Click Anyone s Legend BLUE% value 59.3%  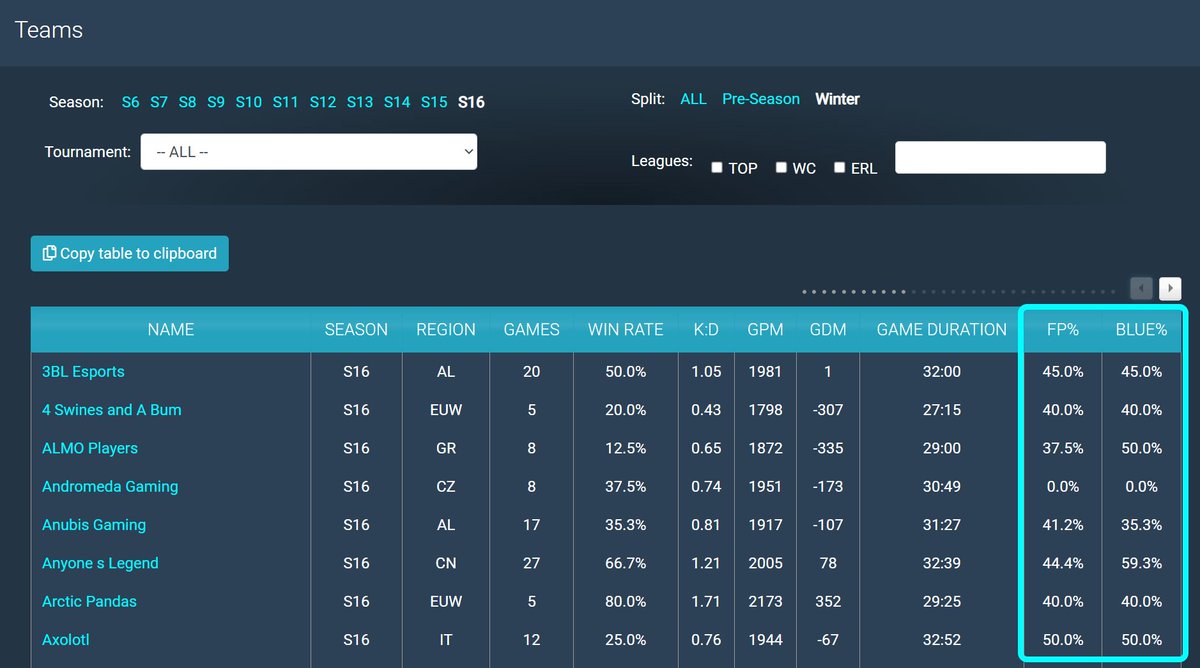pos(1141,563)
